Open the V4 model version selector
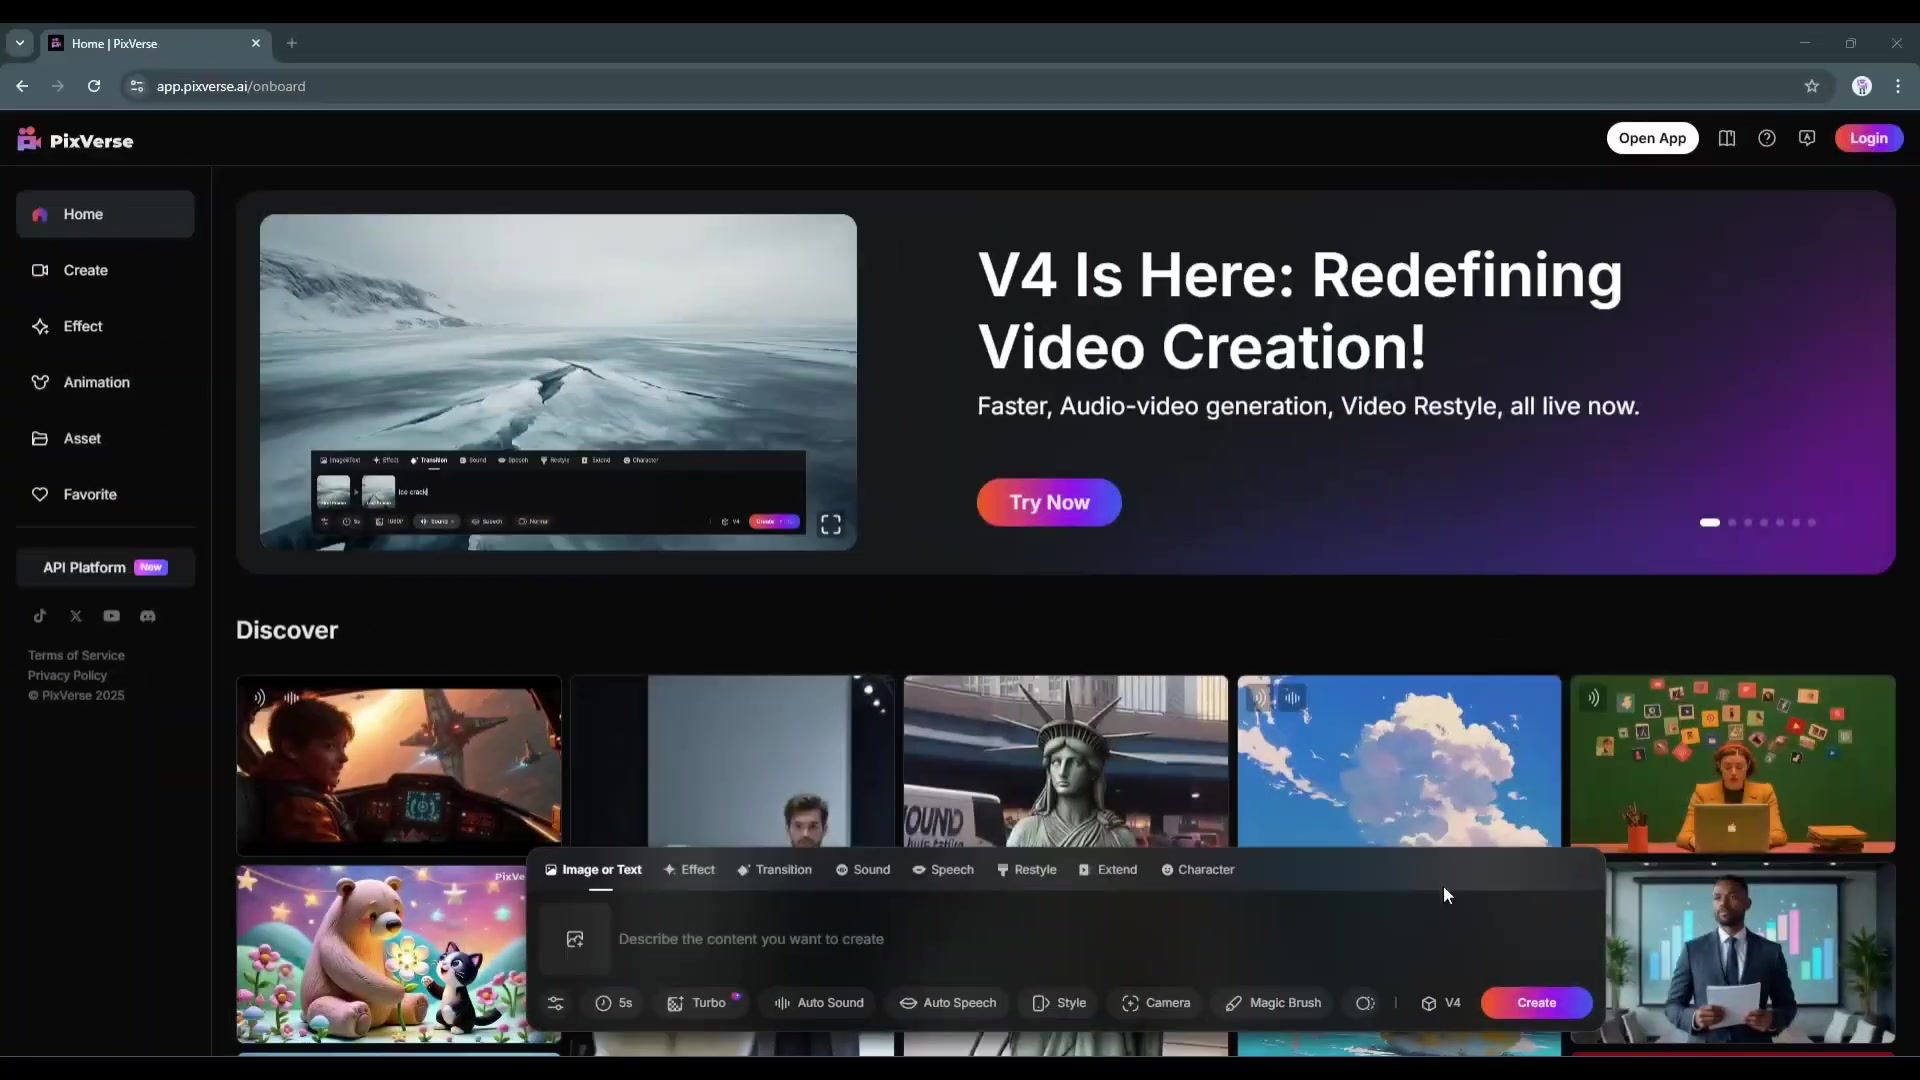The width and height of the screenshot is (1920, 1080). point(1440,1003)
